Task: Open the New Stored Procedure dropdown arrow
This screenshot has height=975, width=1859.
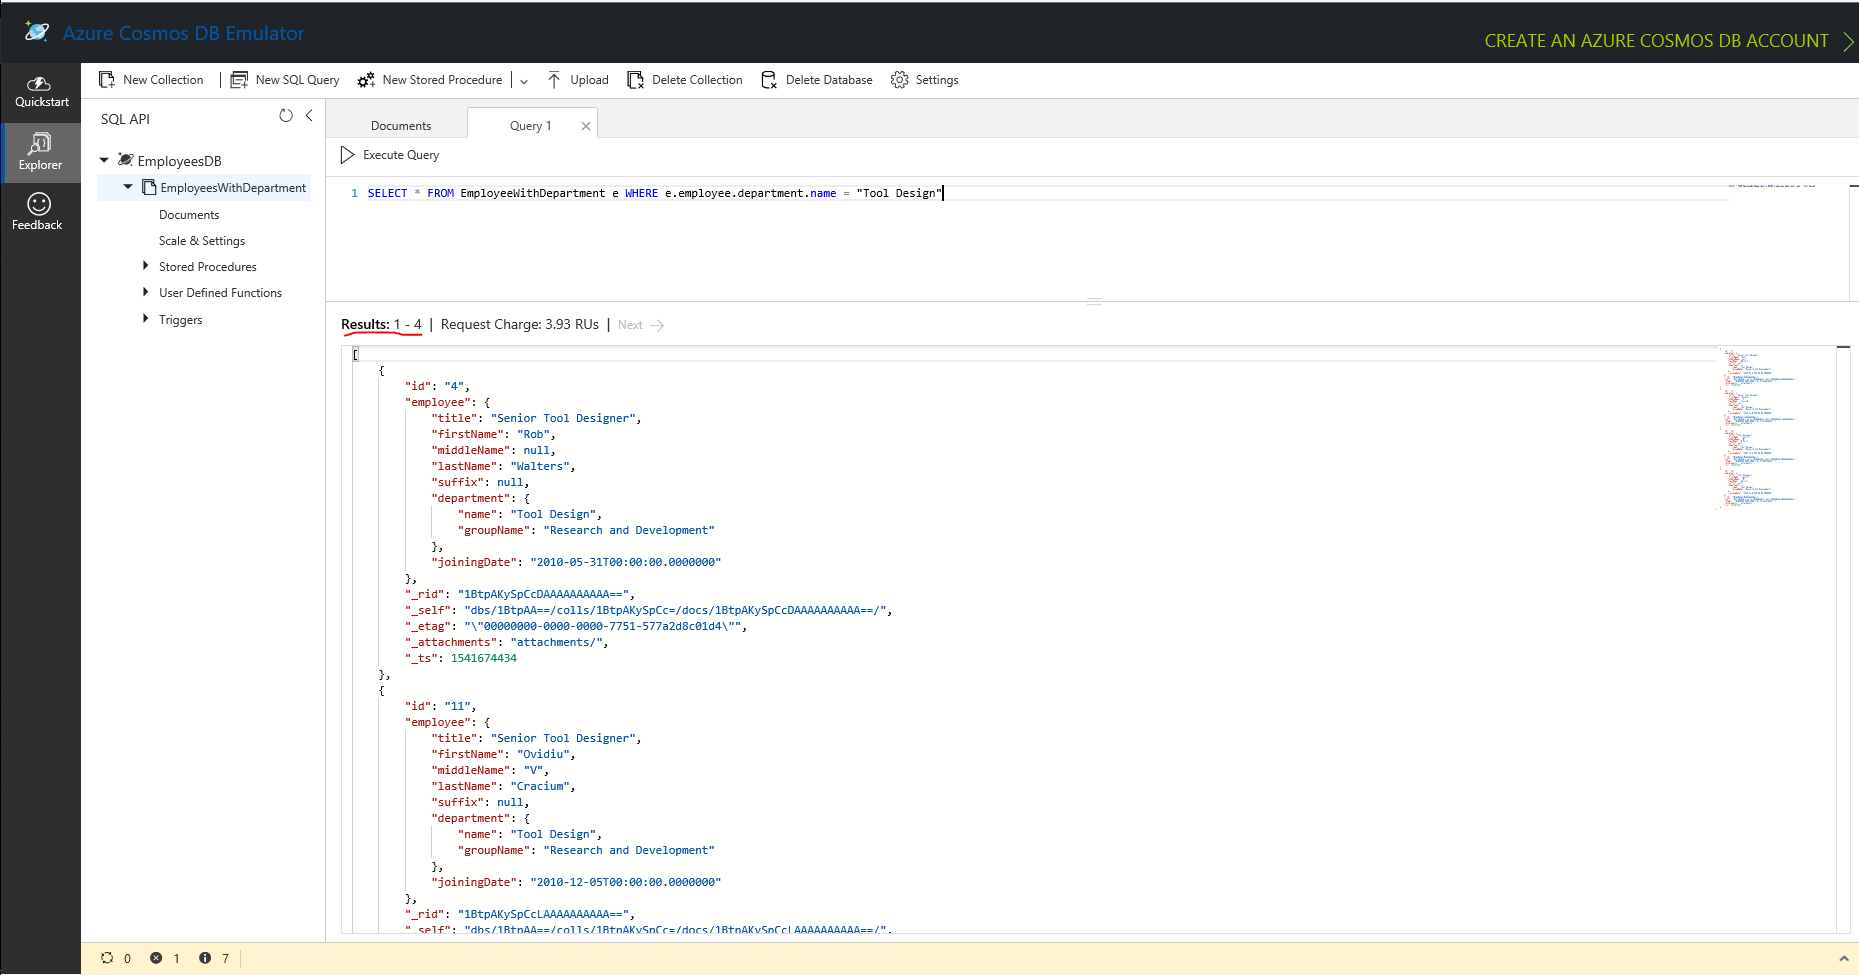Action: pos(524,81)
